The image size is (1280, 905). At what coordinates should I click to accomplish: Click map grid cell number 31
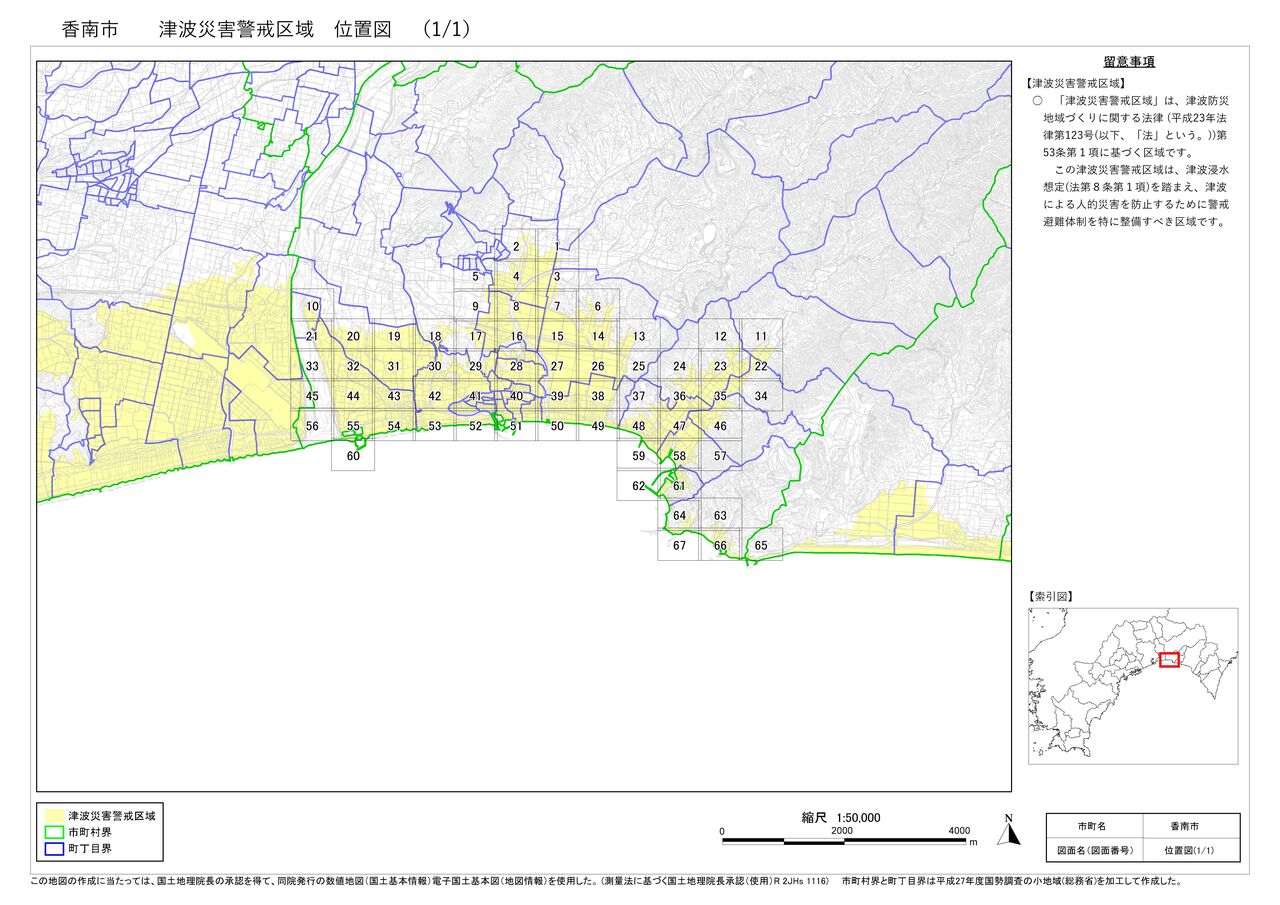tap(394, 366)
